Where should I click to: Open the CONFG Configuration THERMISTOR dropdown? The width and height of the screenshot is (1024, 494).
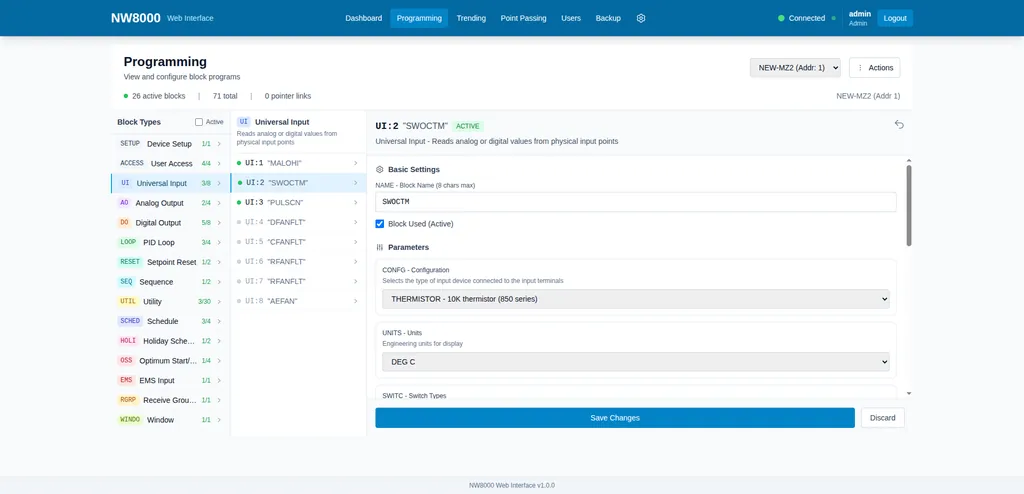pyautogui.click(x=635, y=299)
